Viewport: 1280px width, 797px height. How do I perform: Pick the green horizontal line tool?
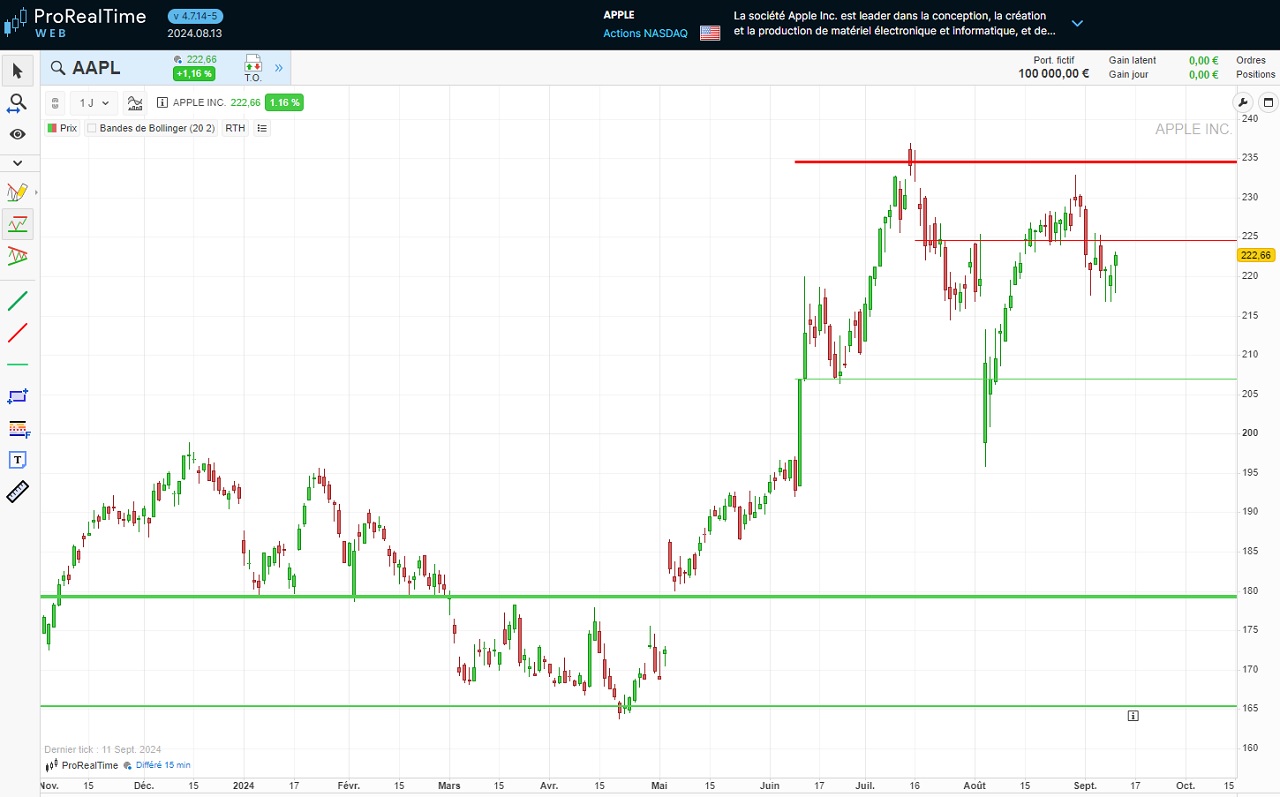[x=17, y=364]
